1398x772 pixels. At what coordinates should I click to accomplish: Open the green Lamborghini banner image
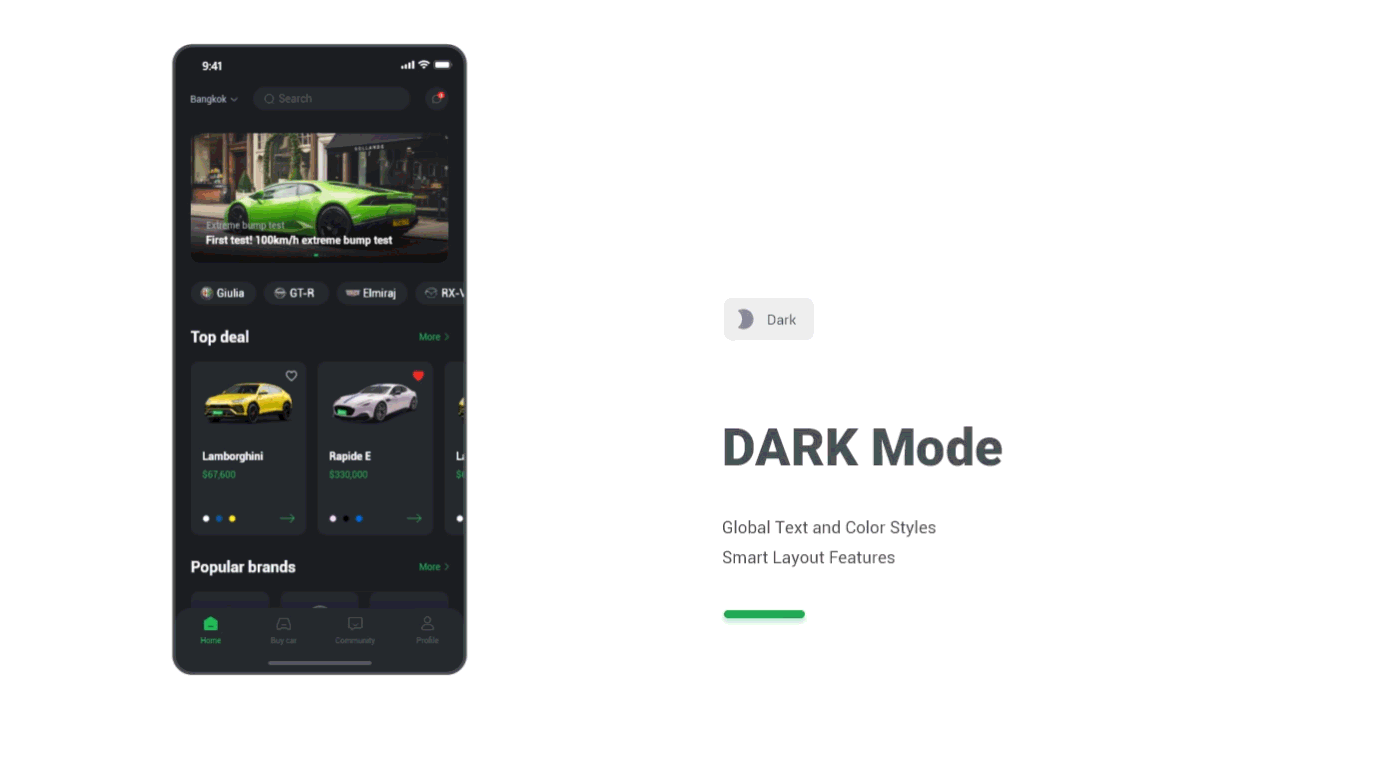coord(319,197)
